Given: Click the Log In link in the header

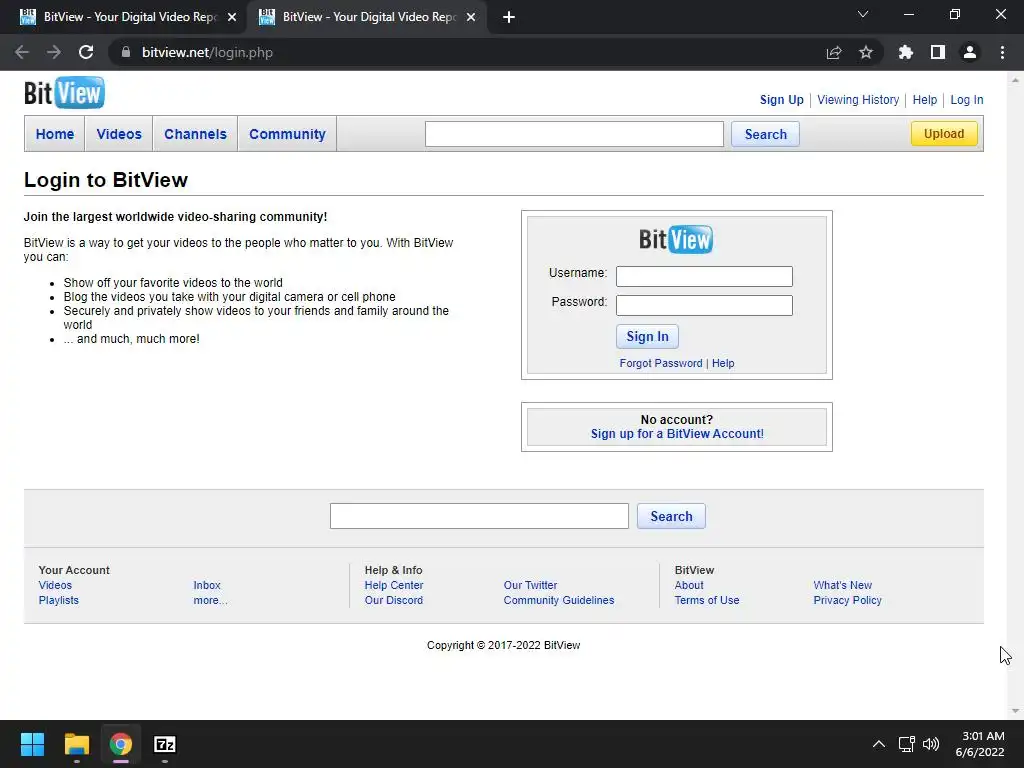Looking at the screenshot, I should click(x=967, y=100).
